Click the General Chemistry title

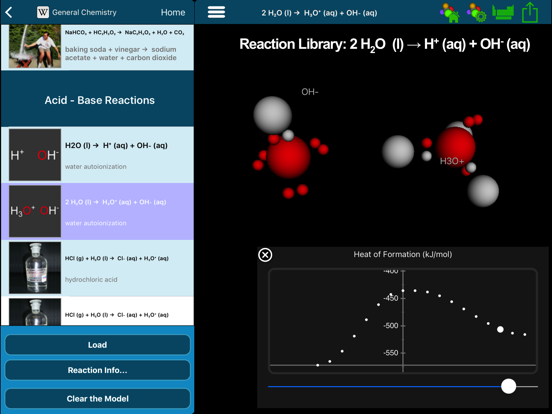click(x=84, y=12)
